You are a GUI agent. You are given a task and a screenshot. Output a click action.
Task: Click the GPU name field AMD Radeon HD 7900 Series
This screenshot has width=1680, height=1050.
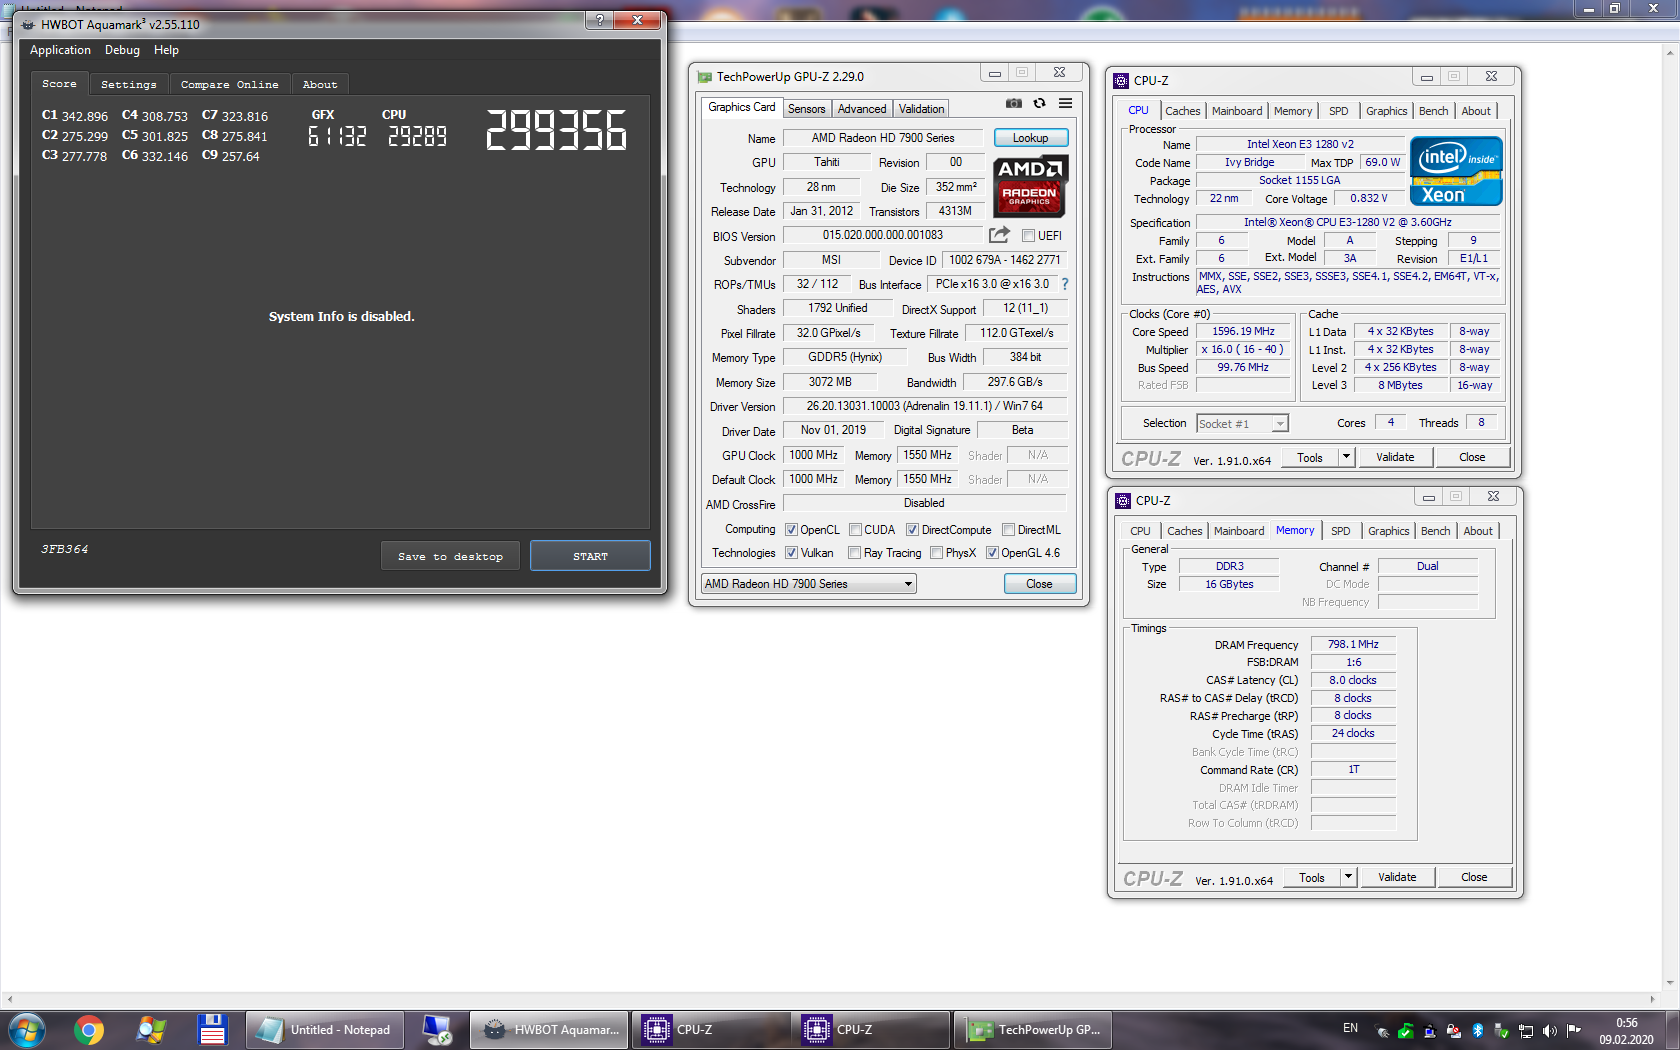(883, 138)
